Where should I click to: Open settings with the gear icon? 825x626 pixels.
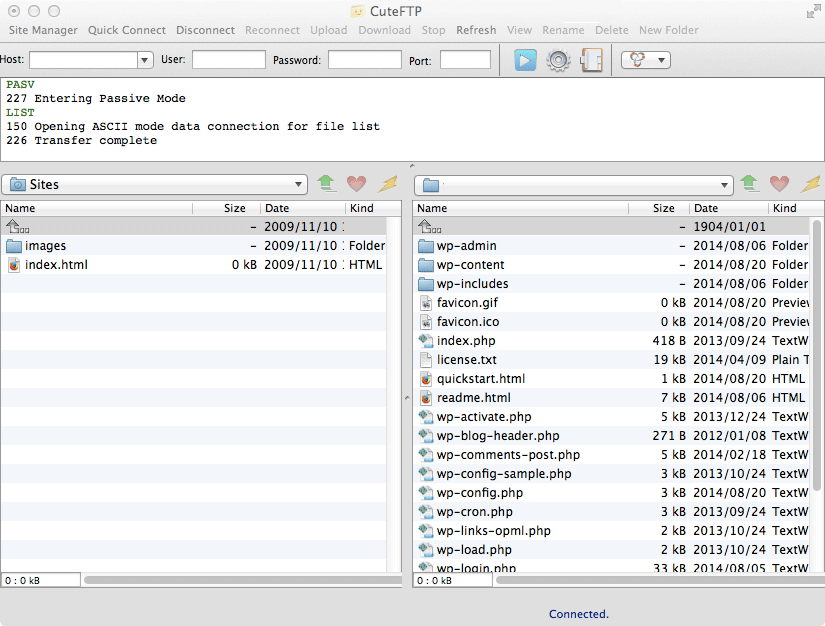[x=558, y=60]
